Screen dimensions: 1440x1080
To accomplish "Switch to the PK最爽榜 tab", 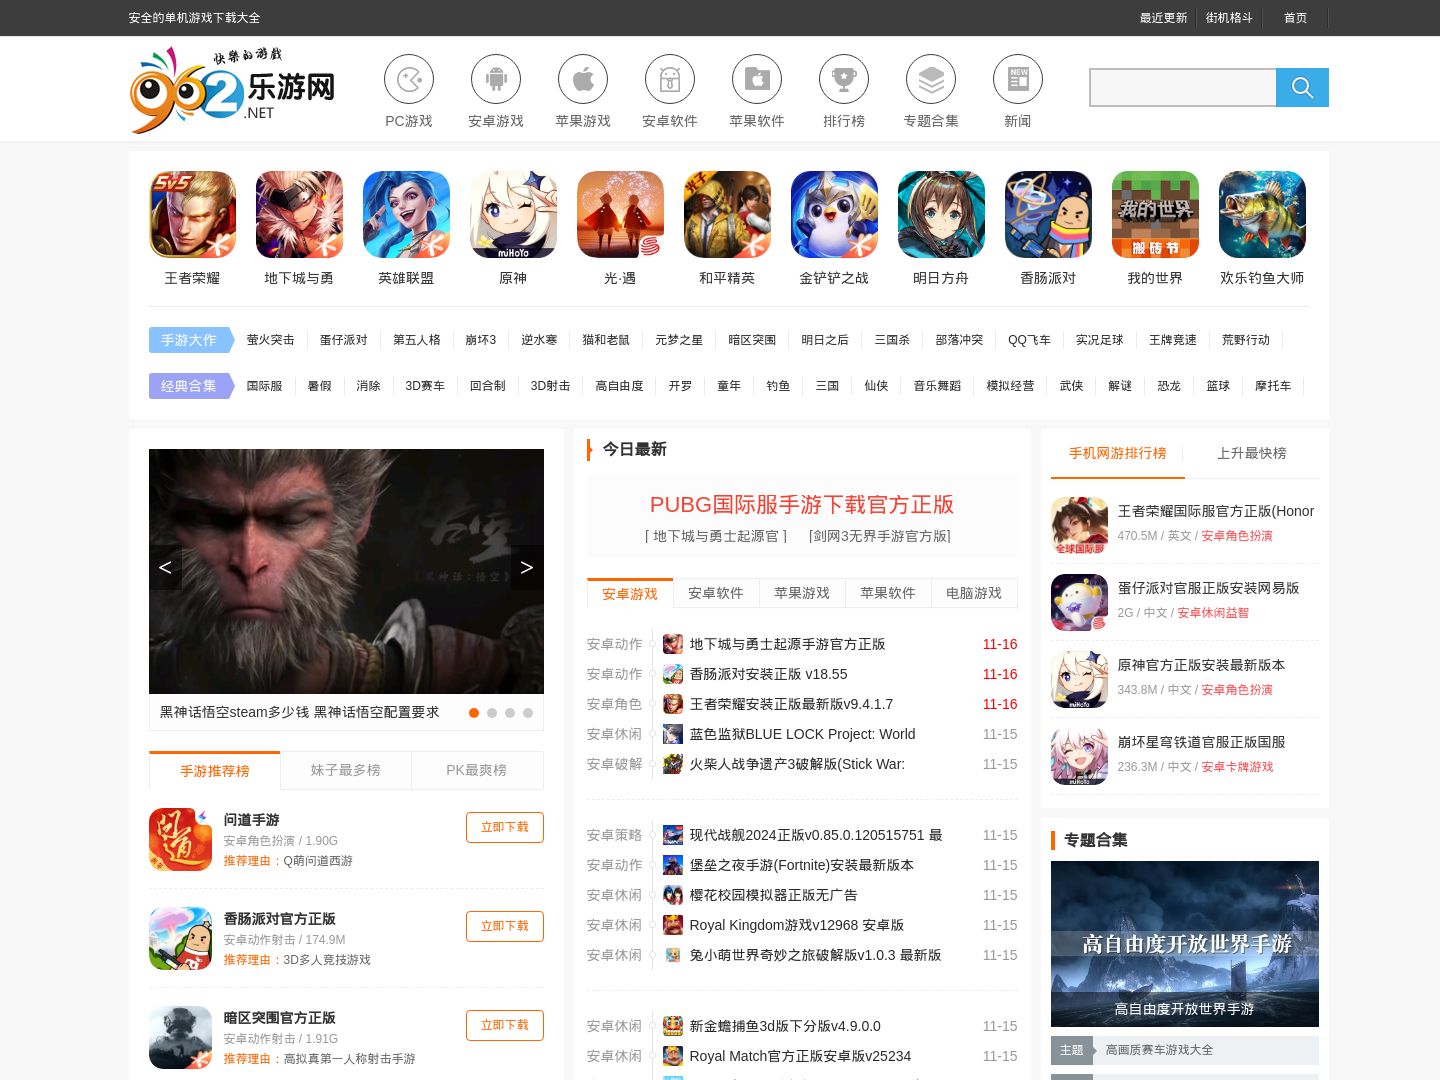I will tap(477, 770).
